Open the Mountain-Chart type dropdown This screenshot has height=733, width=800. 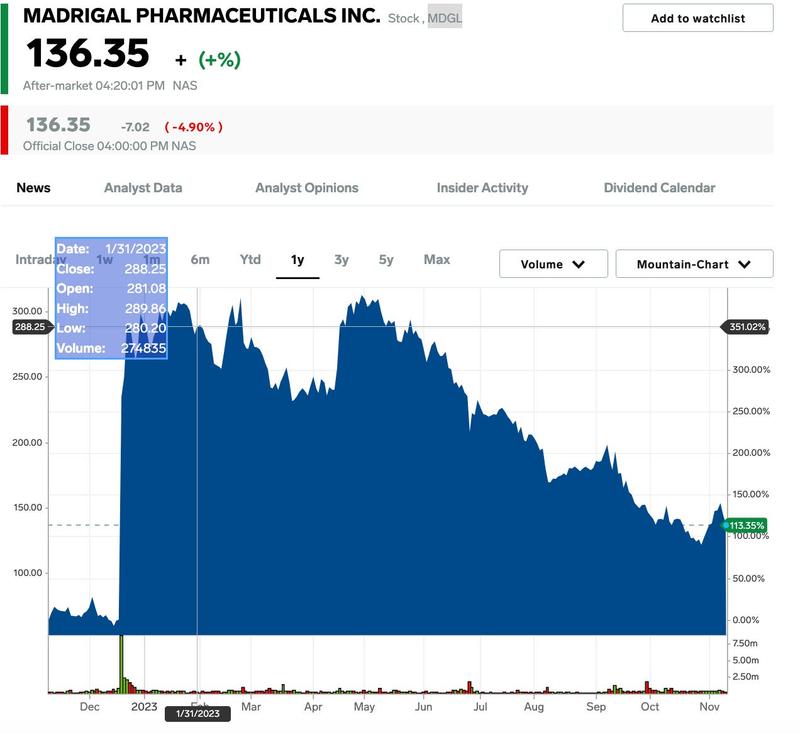point(694,264)
